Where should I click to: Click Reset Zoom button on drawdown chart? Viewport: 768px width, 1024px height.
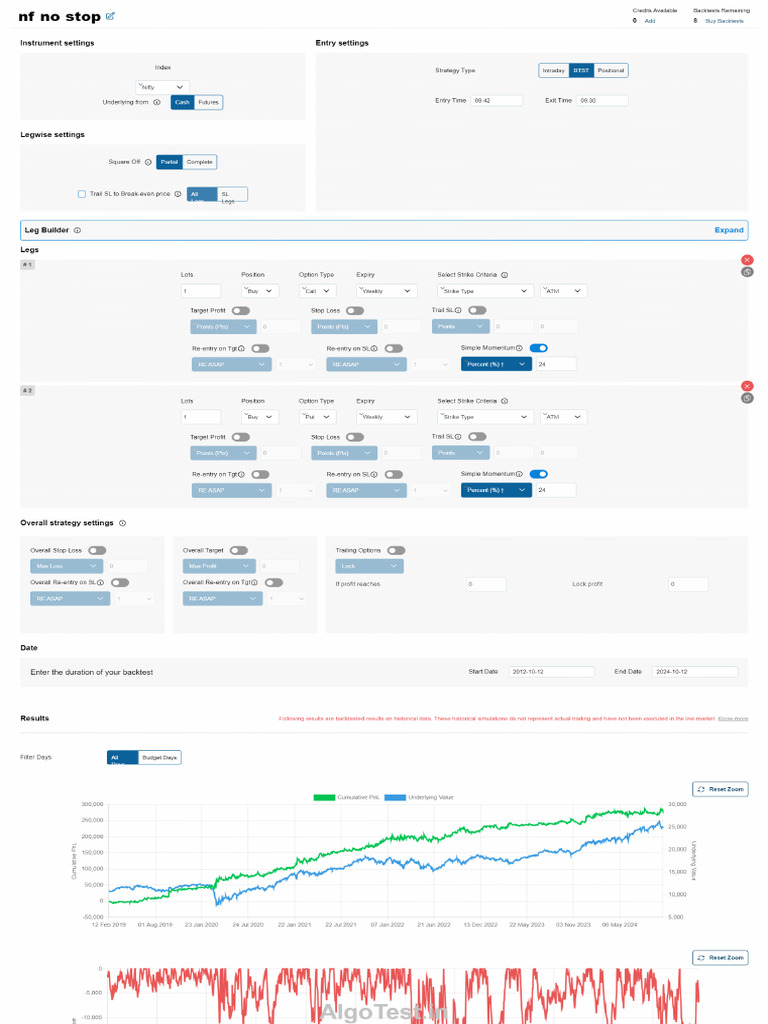[720, 958]
